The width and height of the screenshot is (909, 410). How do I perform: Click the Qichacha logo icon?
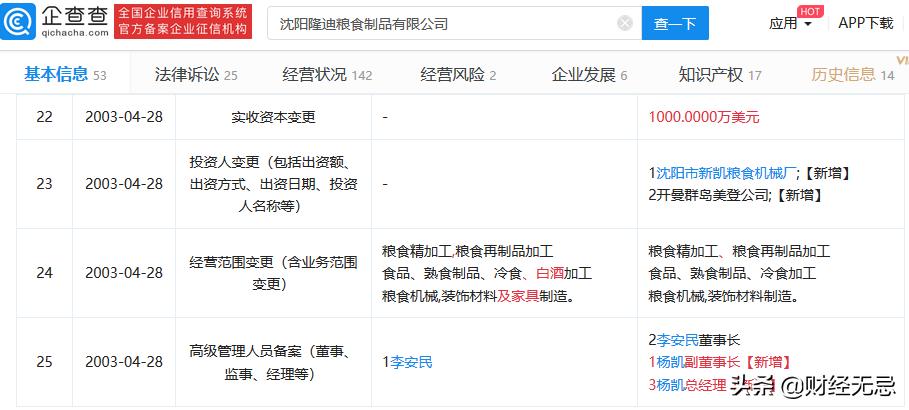click(18, 21)
